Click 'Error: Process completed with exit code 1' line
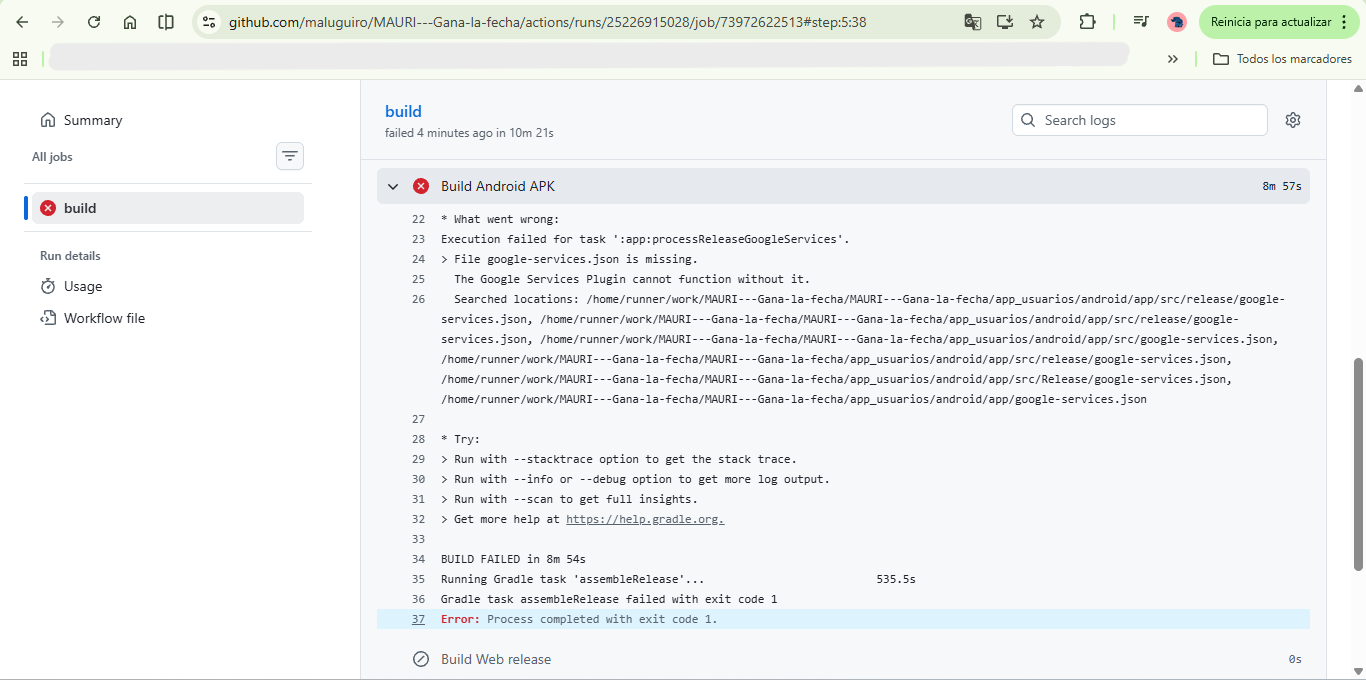This screenshot has width=1366, height=680. (x=579, y=619)
